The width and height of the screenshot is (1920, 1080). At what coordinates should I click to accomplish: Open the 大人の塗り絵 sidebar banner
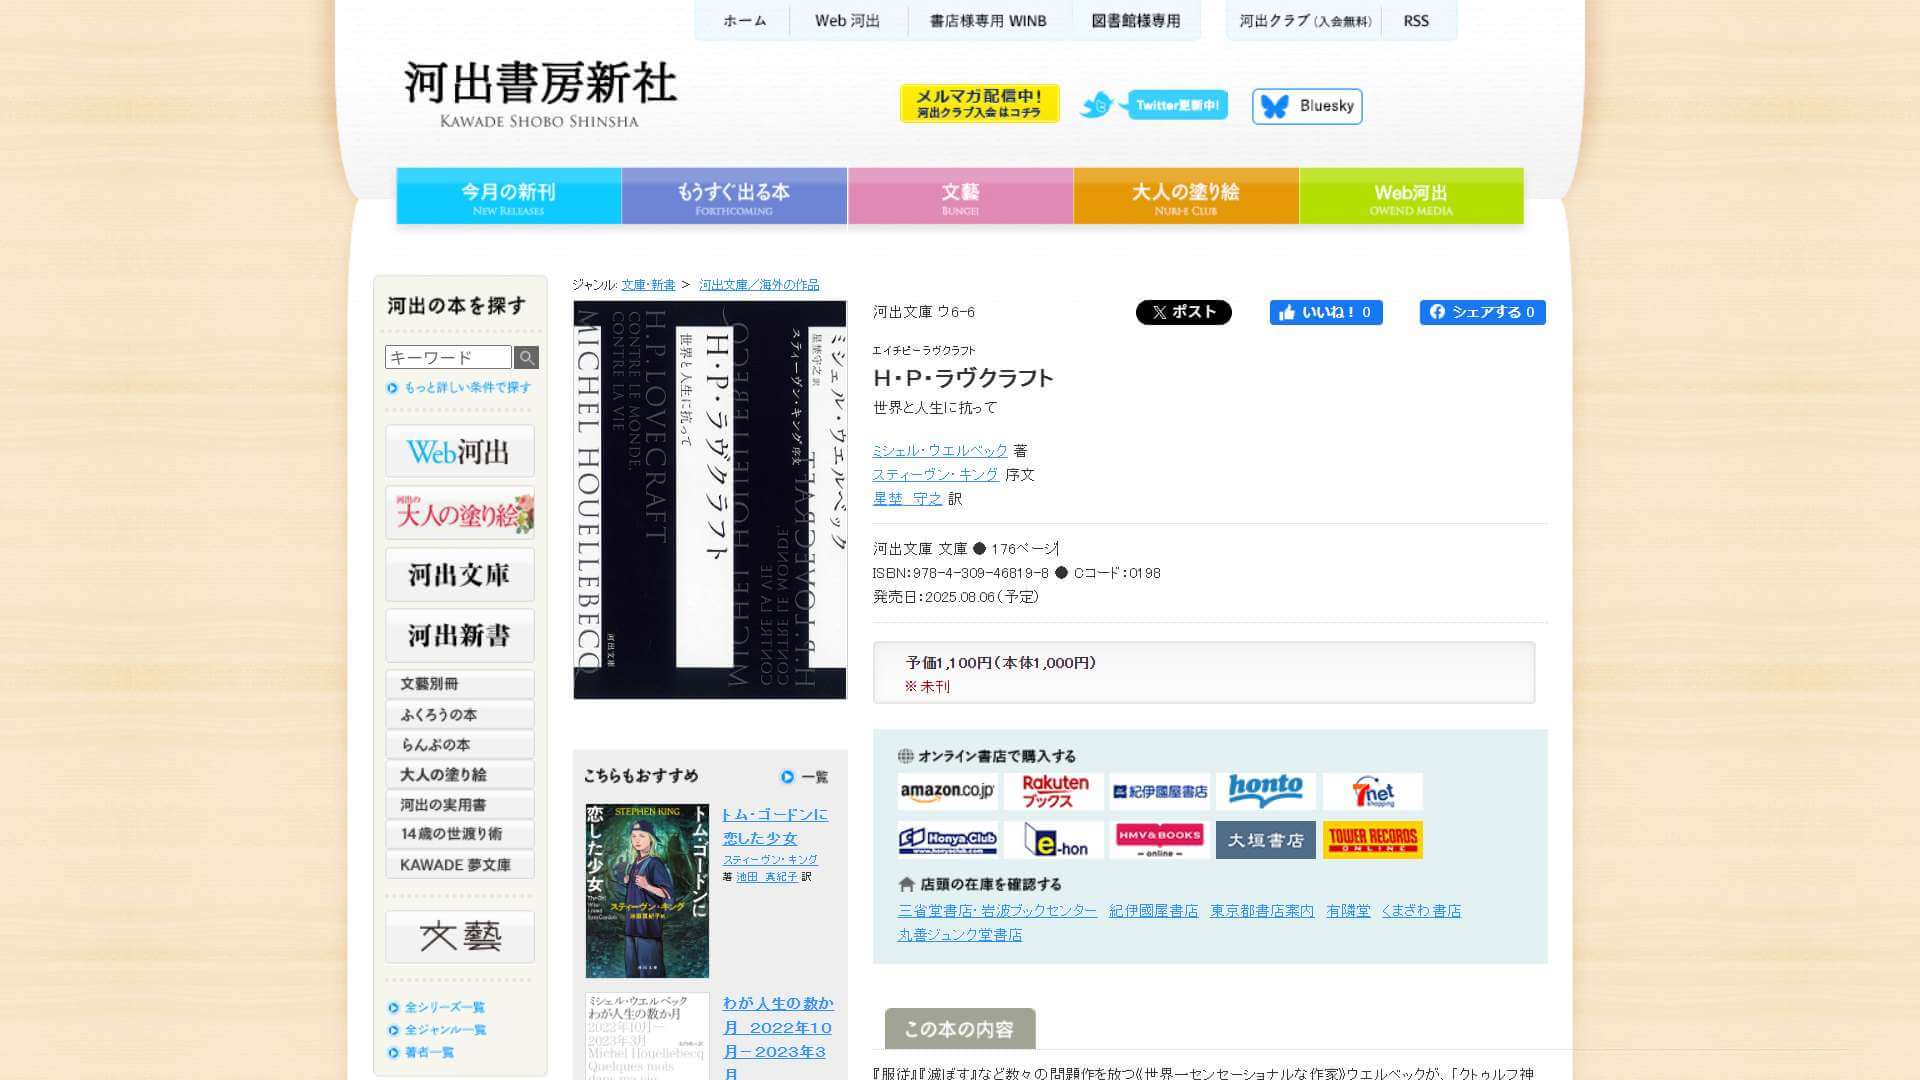[x=460, y=513]
